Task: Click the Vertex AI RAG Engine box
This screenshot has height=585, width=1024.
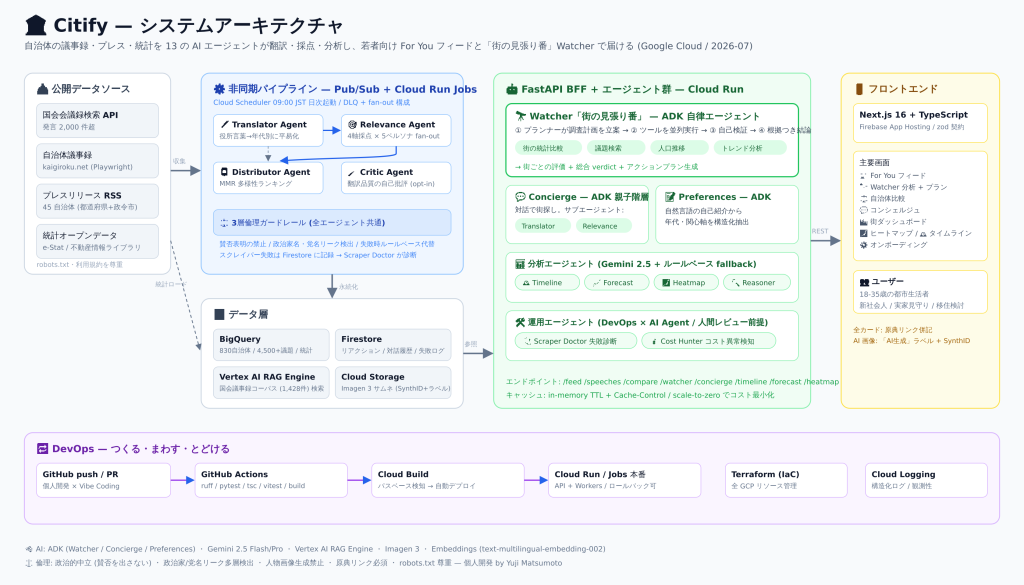Action: (x=271, y=383)
